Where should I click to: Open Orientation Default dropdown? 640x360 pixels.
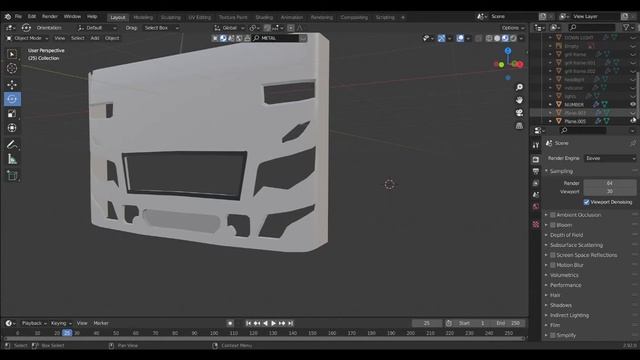point(97,28)
